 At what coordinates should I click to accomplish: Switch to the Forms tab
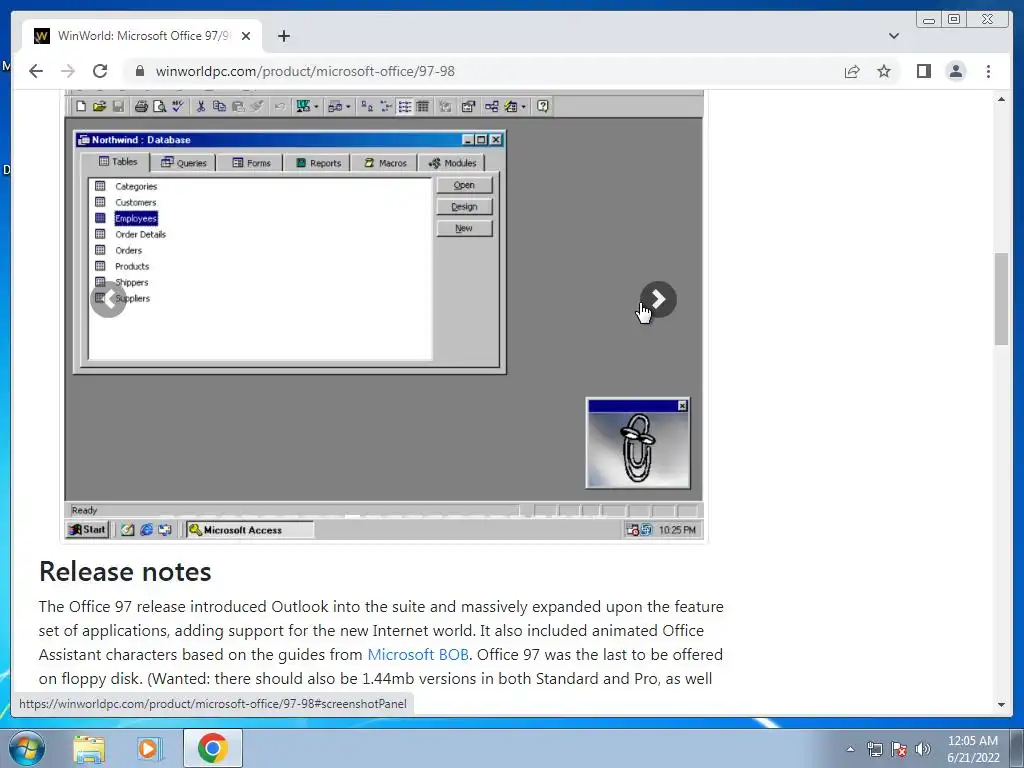pyautogui.click(x=251, y=163)
